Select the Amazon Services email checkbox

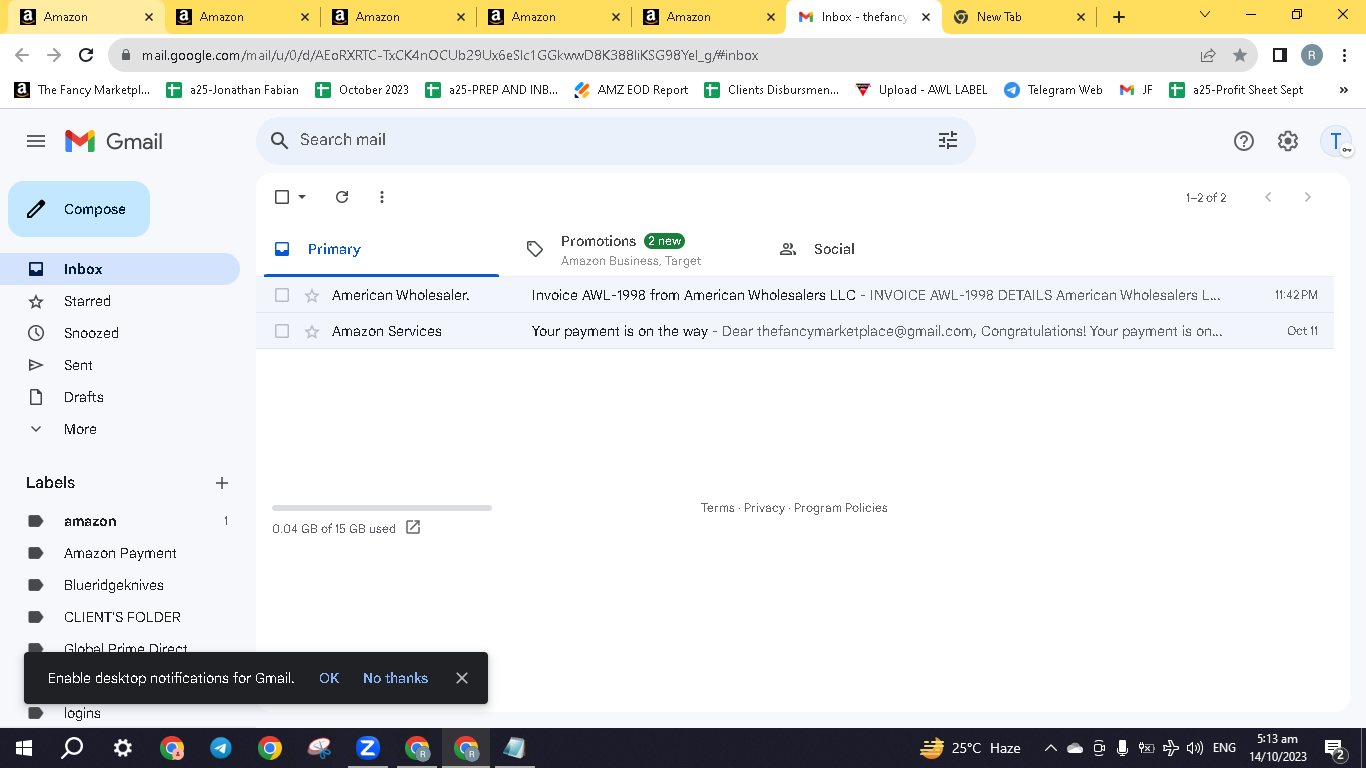[x=282, y=331]
